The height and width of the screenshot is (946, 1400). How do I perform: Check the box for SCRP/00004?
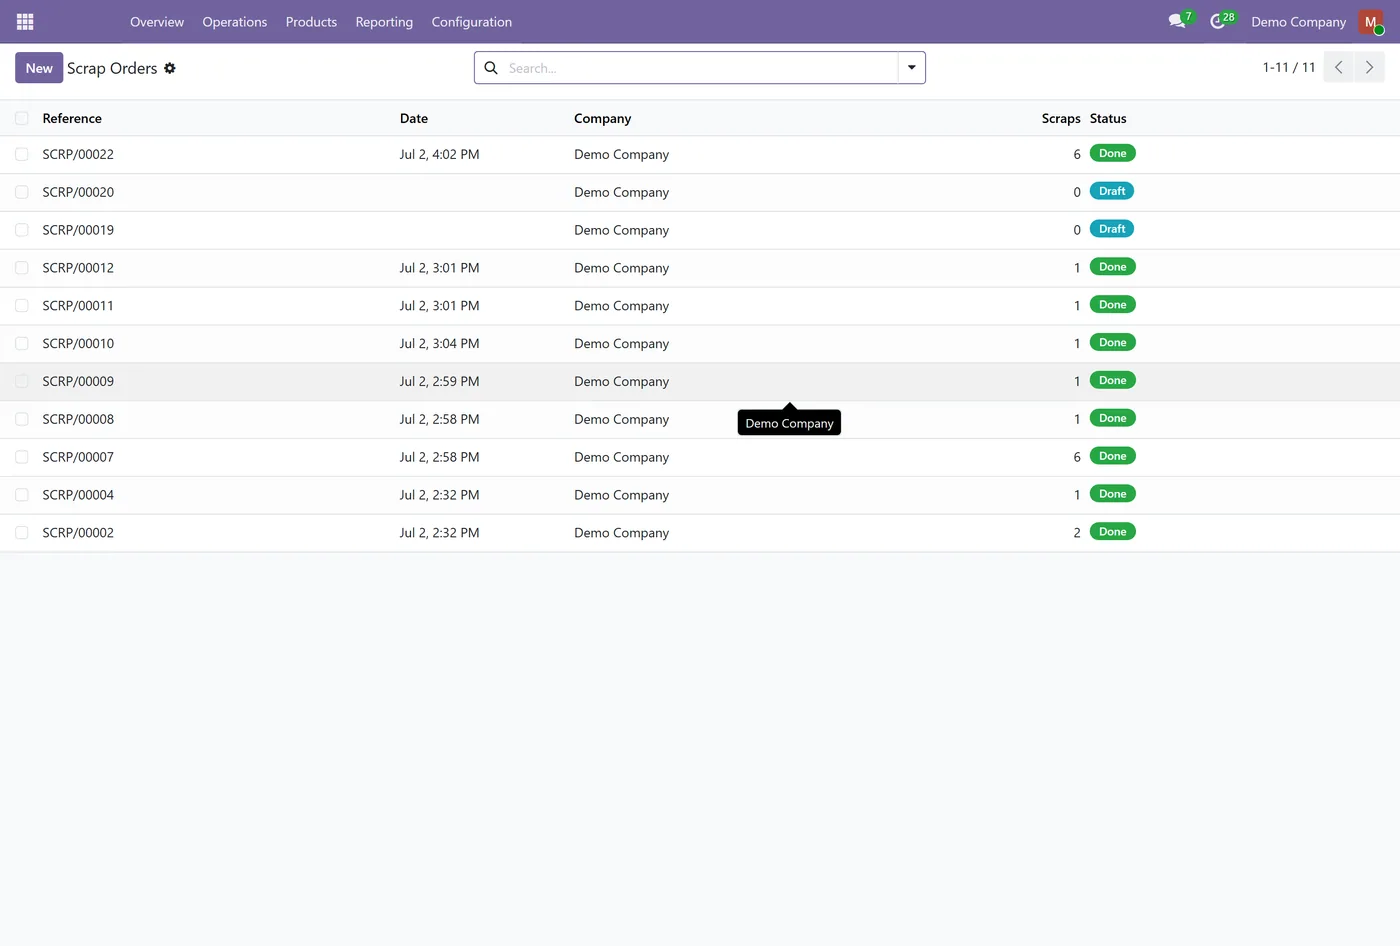[22, 495]
